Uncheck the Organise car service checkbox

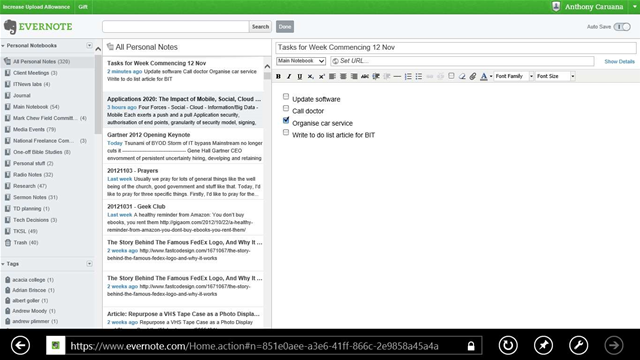286,120
